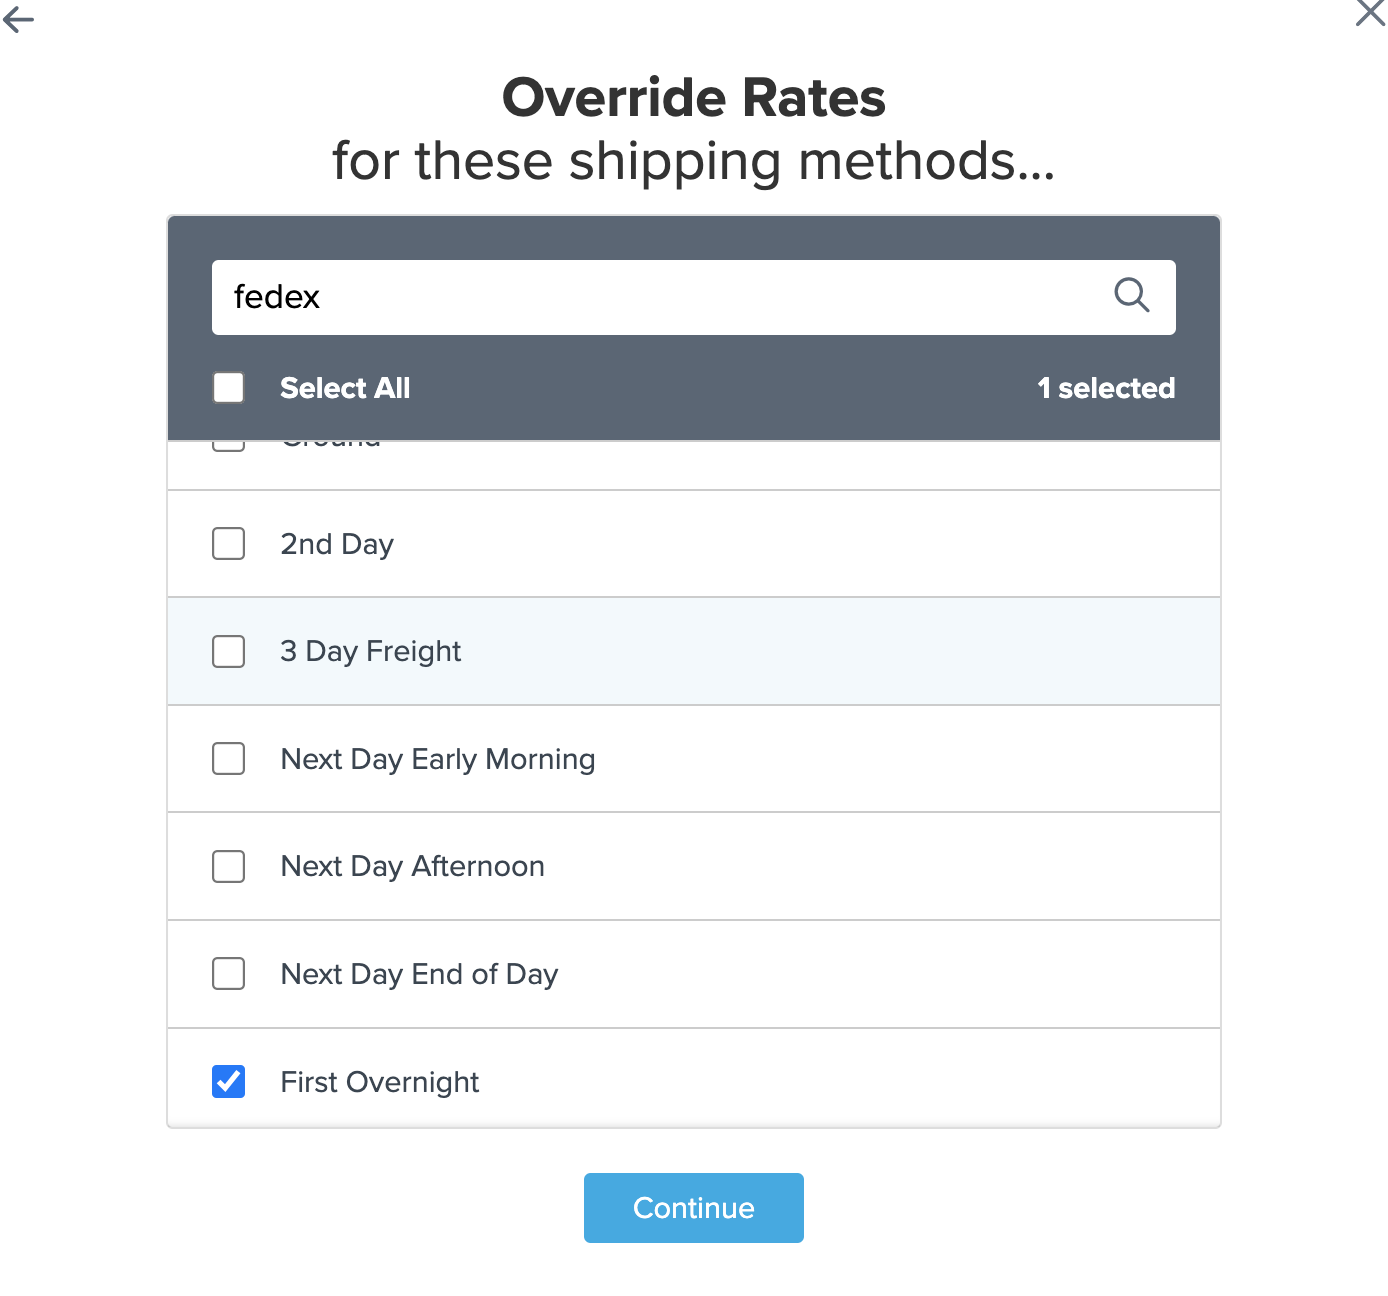The height and width of the screenshot is (1296, 1388).
Task: Close the Override Rates dialog
Action: coord(1369,13)
